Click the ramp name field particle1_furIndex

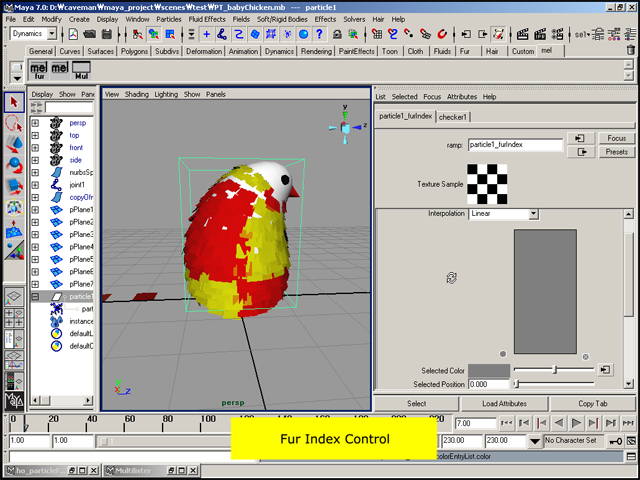click(x=515, y=144)
